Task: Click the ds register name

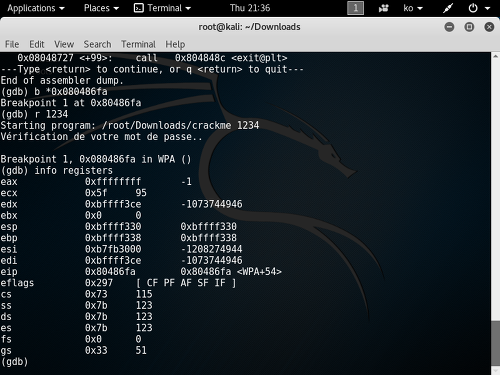Action: tap(6, 317)
